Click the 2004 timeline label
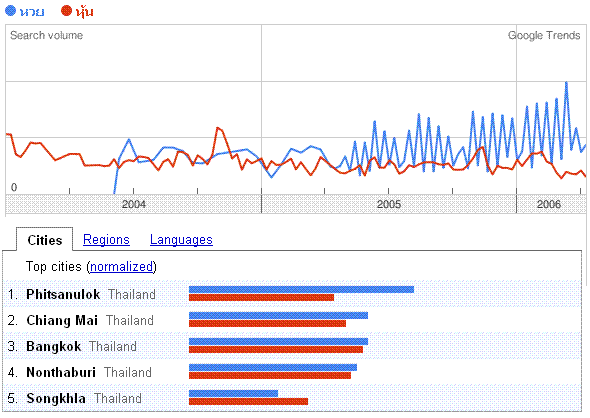The height and width of the screenshot is (418, 590). pos(134,204)
